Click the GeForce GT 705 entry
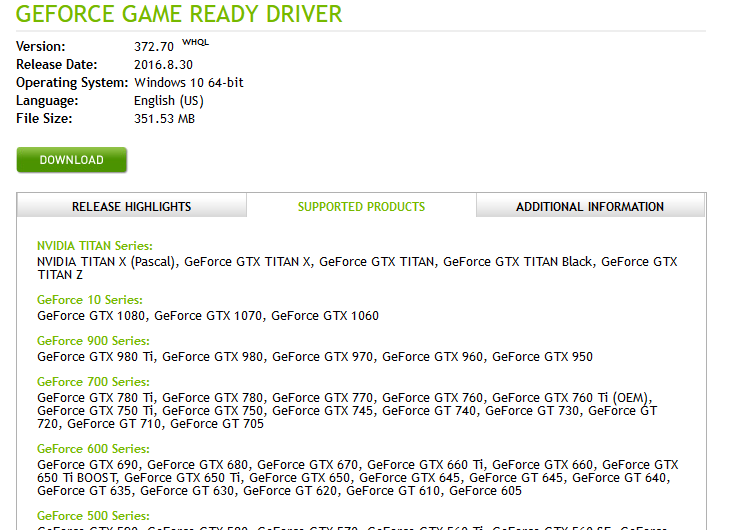Screen dimensions: 733x530 pos(217,424)
